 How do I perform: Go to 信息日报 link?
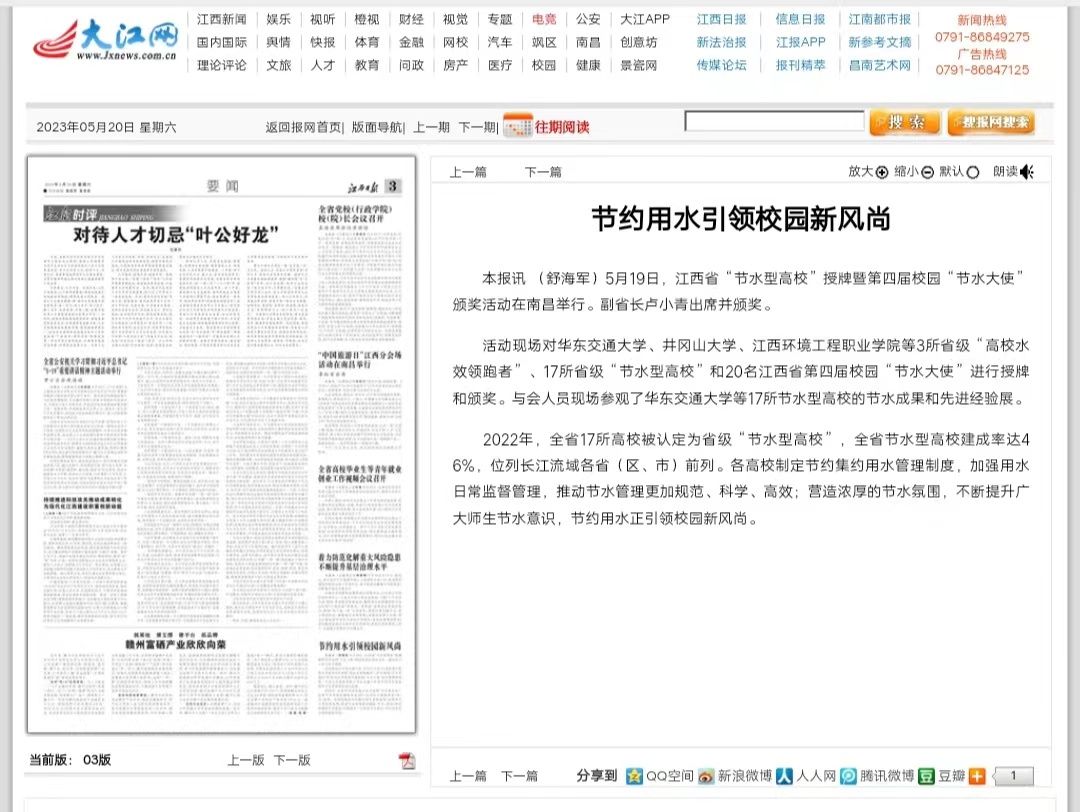800,19
